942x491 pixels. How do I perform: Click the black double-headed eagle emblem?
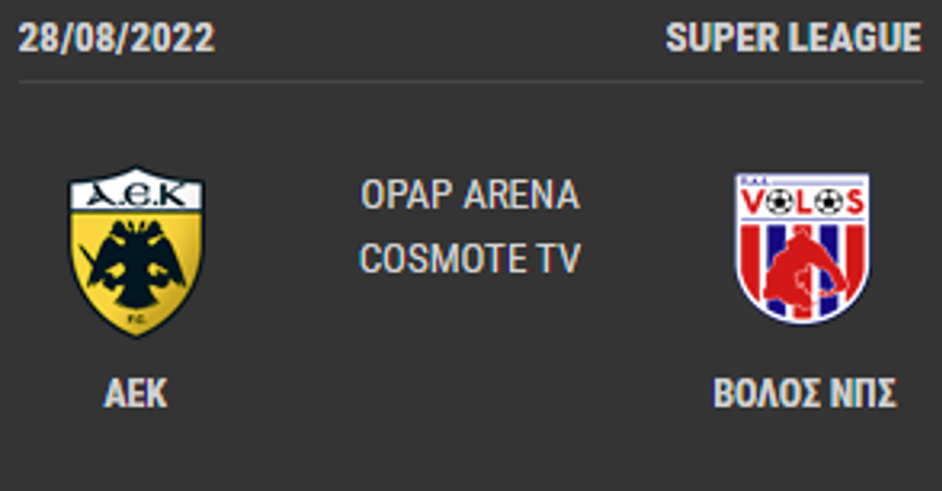pyautogui.click(x=134, y=263)
